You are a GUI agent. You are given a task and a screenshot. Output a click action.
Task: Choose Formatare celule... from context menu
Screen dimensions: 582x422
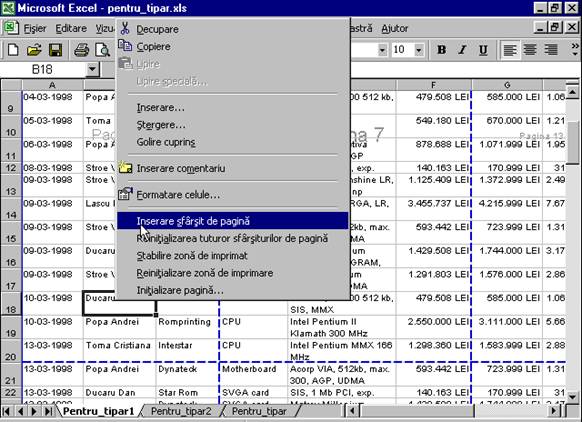click(x=233, y=195)
